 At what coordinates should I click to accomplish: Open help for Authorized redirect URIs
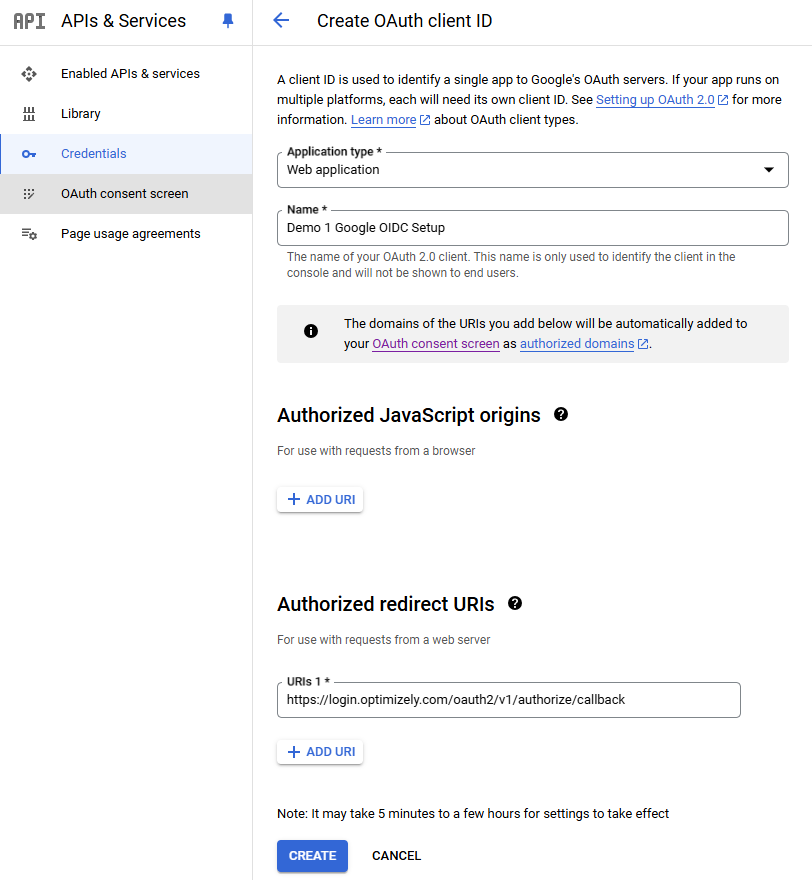pos(515,603)
